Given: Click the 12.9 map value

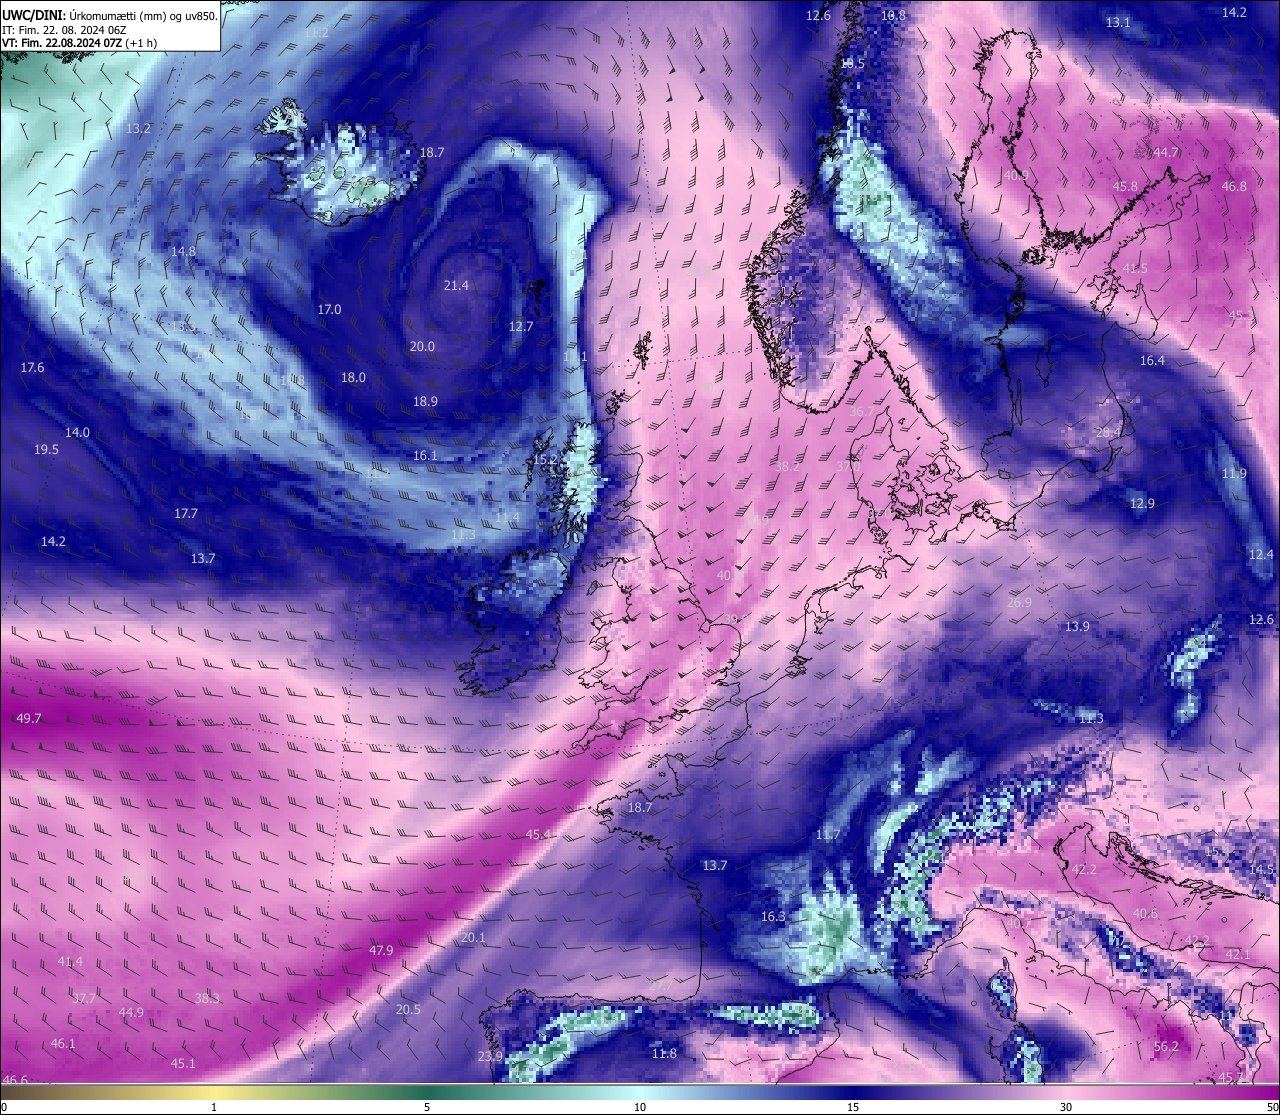Looking at the screenshot, I should click(x=1142, y=503).
